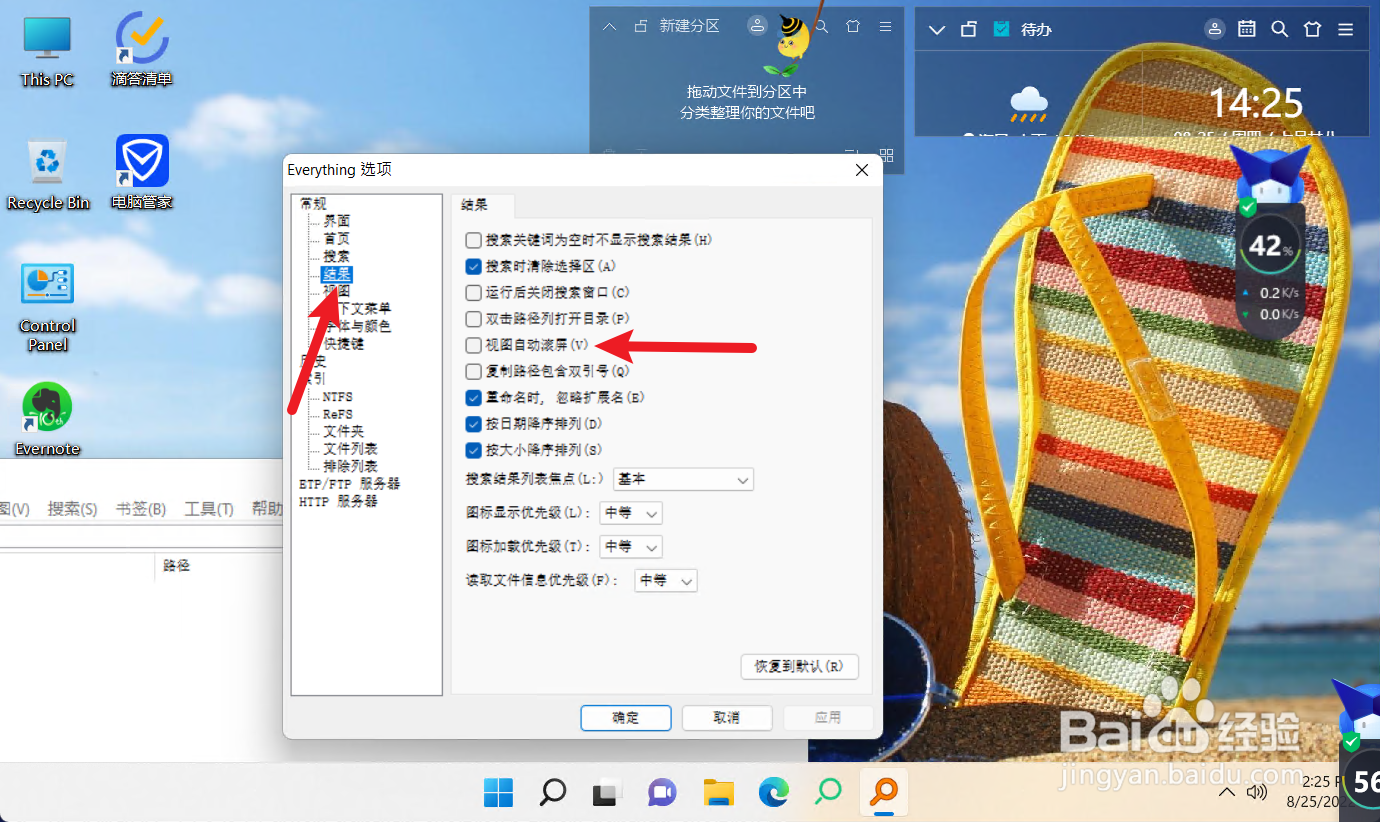This screenshot has width=1380, height=822.
Task: Click the pop-out window icon in 待办 widget
Action: click(968, 29)
